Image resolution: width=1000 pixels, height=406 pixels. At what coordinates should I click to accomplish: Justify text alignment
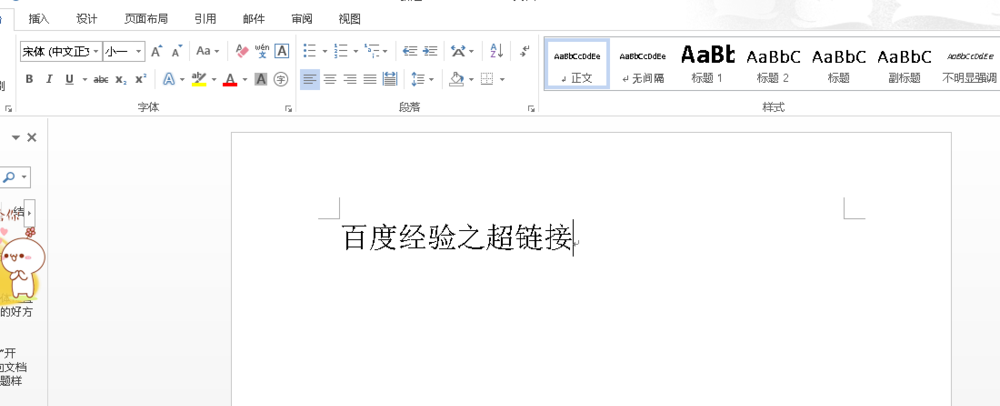click(370, 80)
